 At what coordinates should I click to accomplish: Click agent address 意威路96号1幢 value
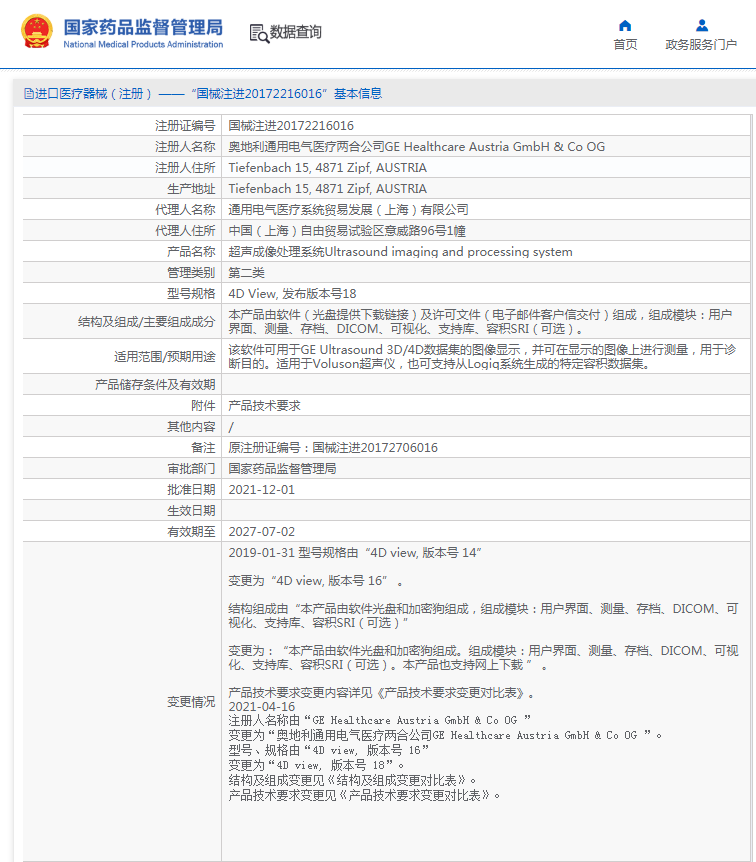(x=347, y=231)
